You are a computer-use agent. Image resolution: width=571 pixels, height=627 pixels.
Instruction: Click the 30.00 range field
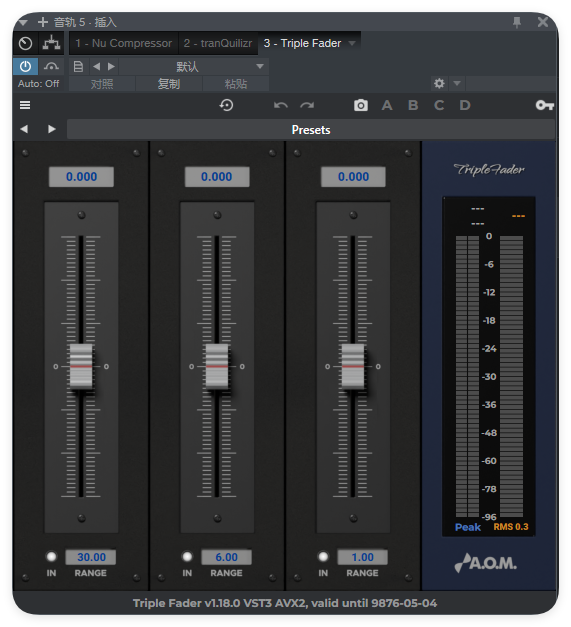tap(91, 557)
